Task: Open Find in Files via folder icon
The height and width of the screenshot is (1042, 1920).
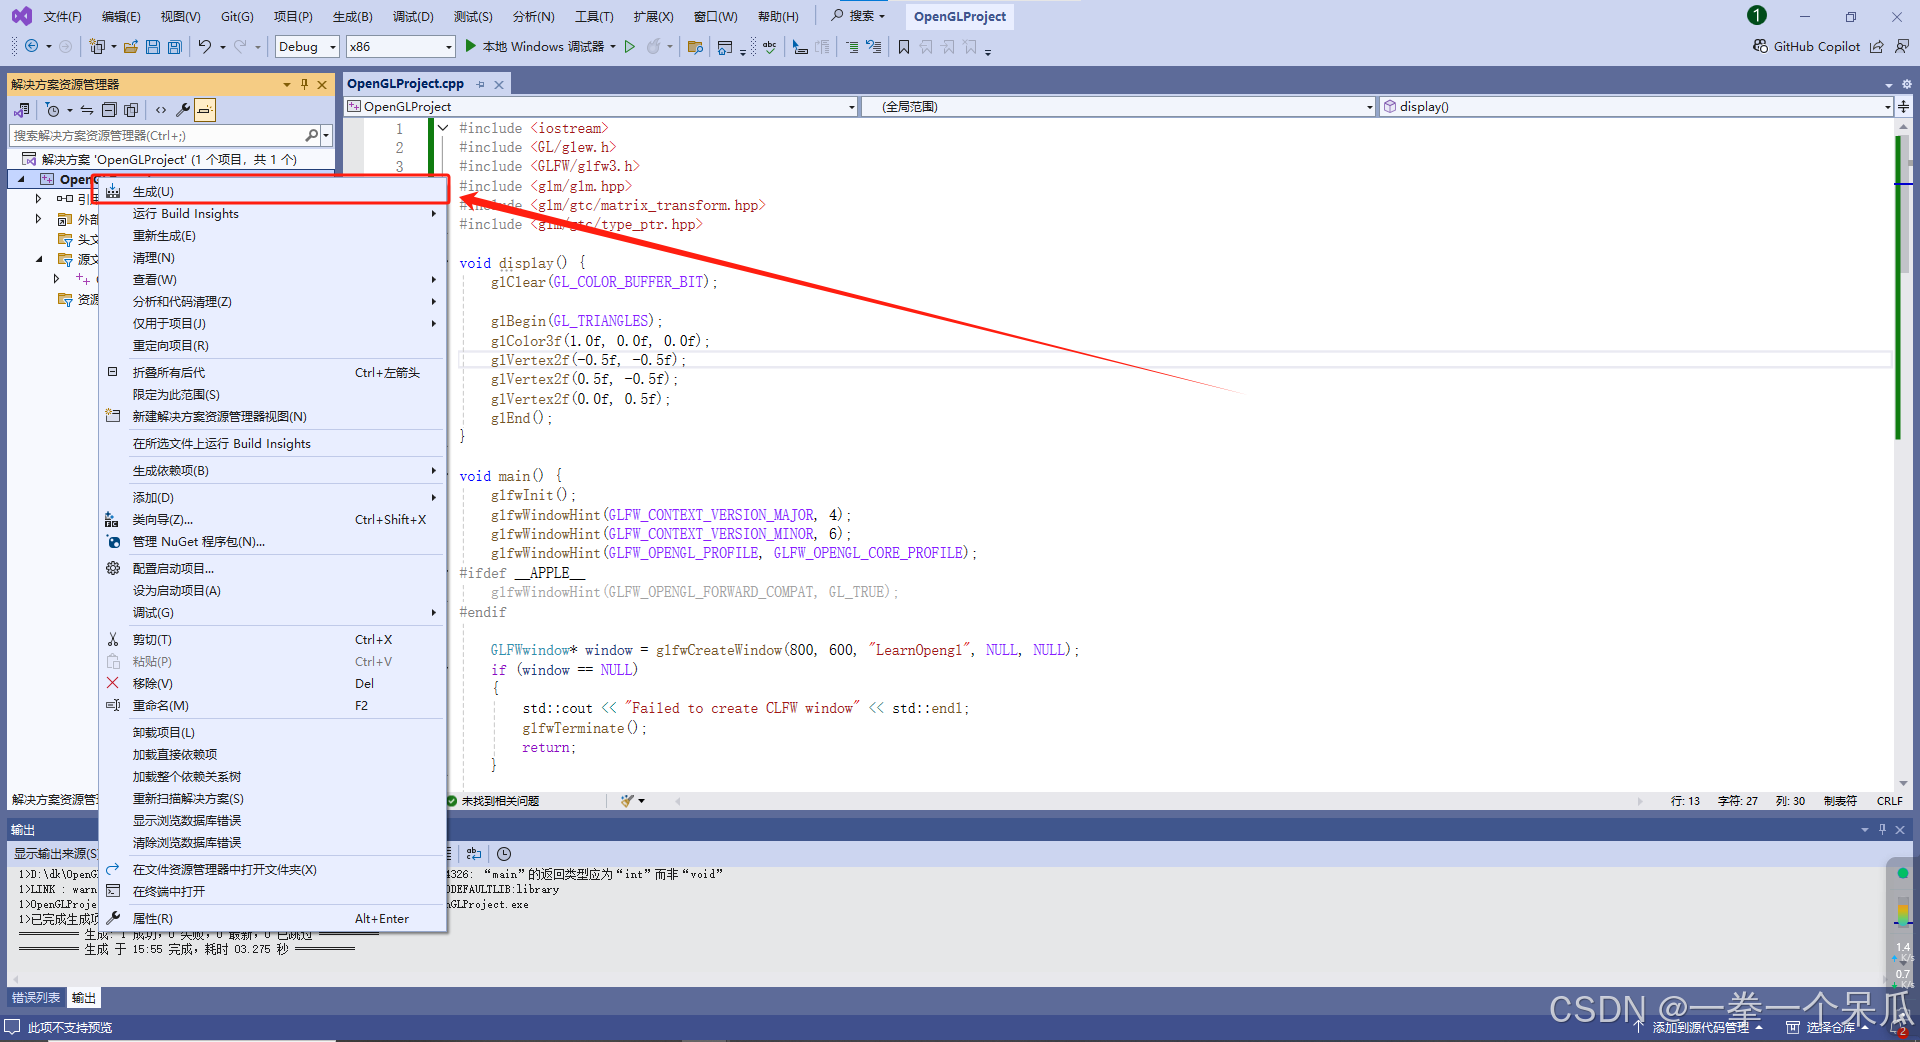Action: (697, 47)
